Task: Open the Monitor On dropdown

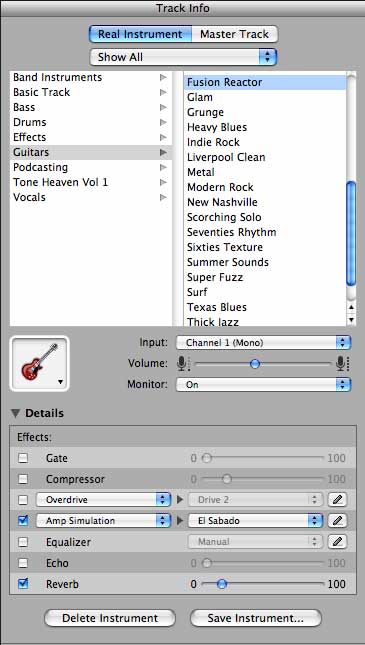Action: pyautogui.click(x=263, y=385)
